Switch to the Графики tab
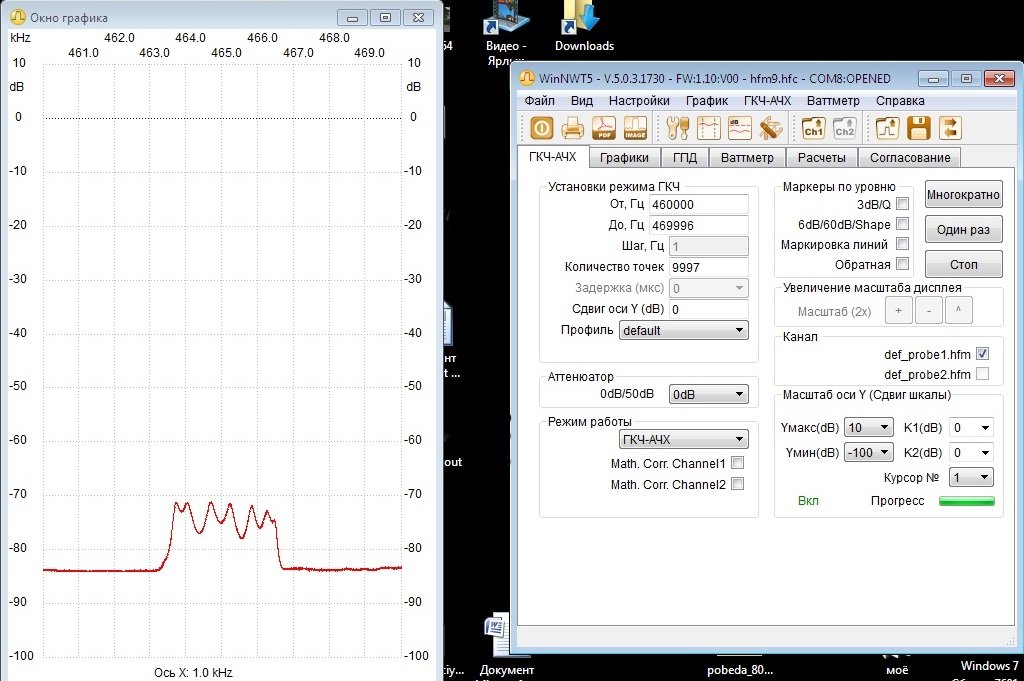This screenshot has height=681, width=1024. (624, 157)
